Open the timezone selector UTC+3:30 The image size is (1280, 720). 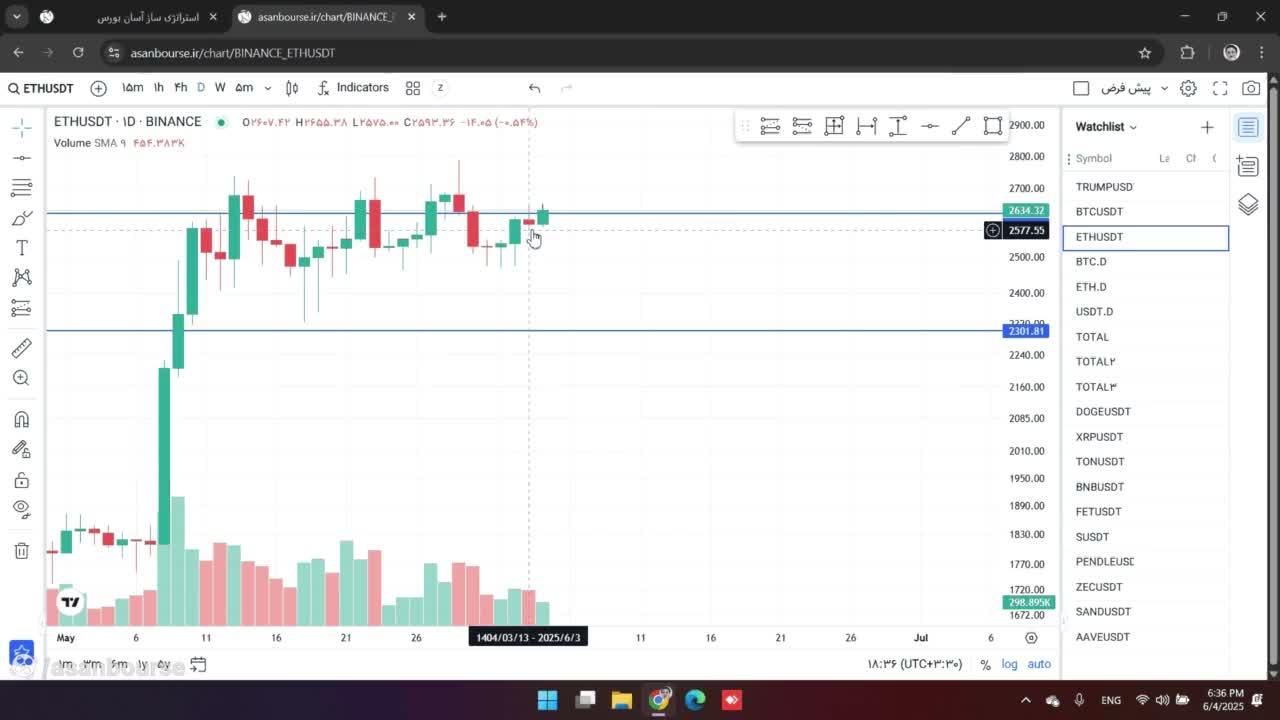[x=915, y=664]
